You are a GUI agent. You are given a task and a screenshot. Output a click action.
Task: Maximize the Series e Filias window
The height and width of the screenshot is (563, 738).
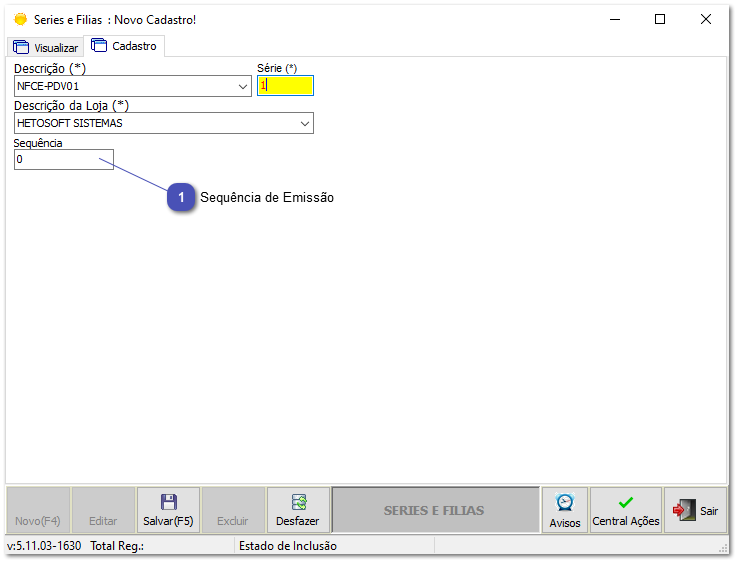coord(660,19)
